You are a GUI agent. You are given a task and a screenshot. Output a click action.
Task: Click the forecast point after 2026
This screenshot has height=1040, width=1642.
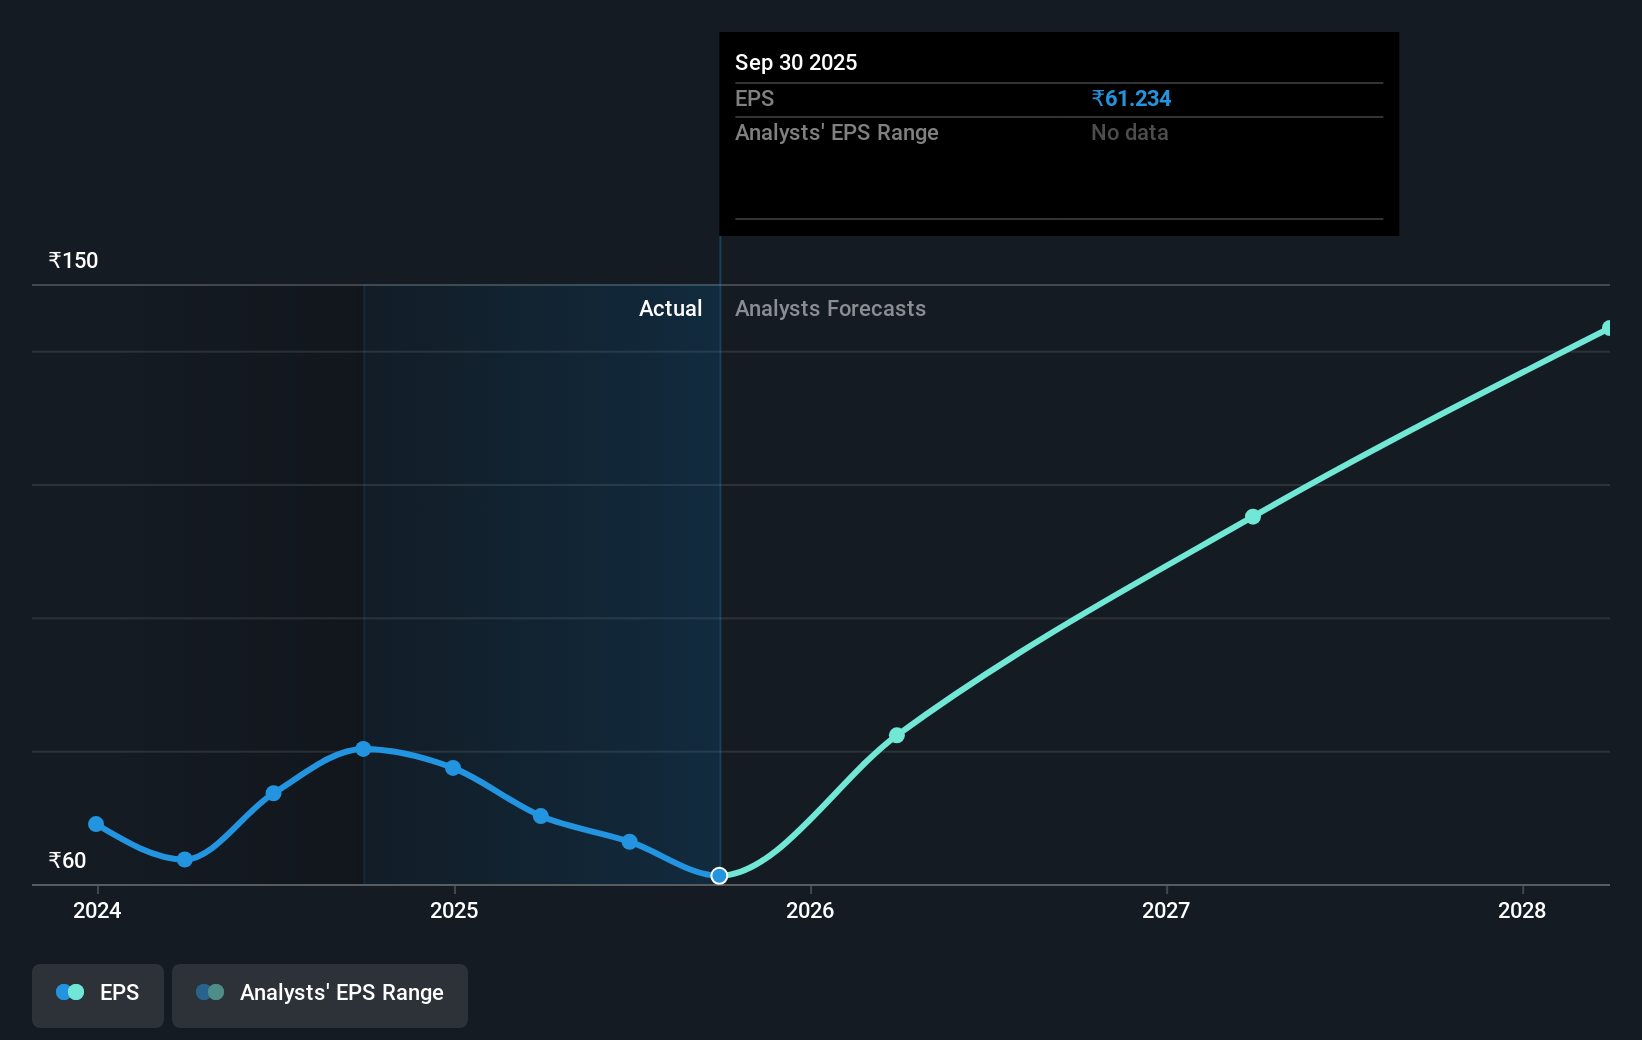897,735
